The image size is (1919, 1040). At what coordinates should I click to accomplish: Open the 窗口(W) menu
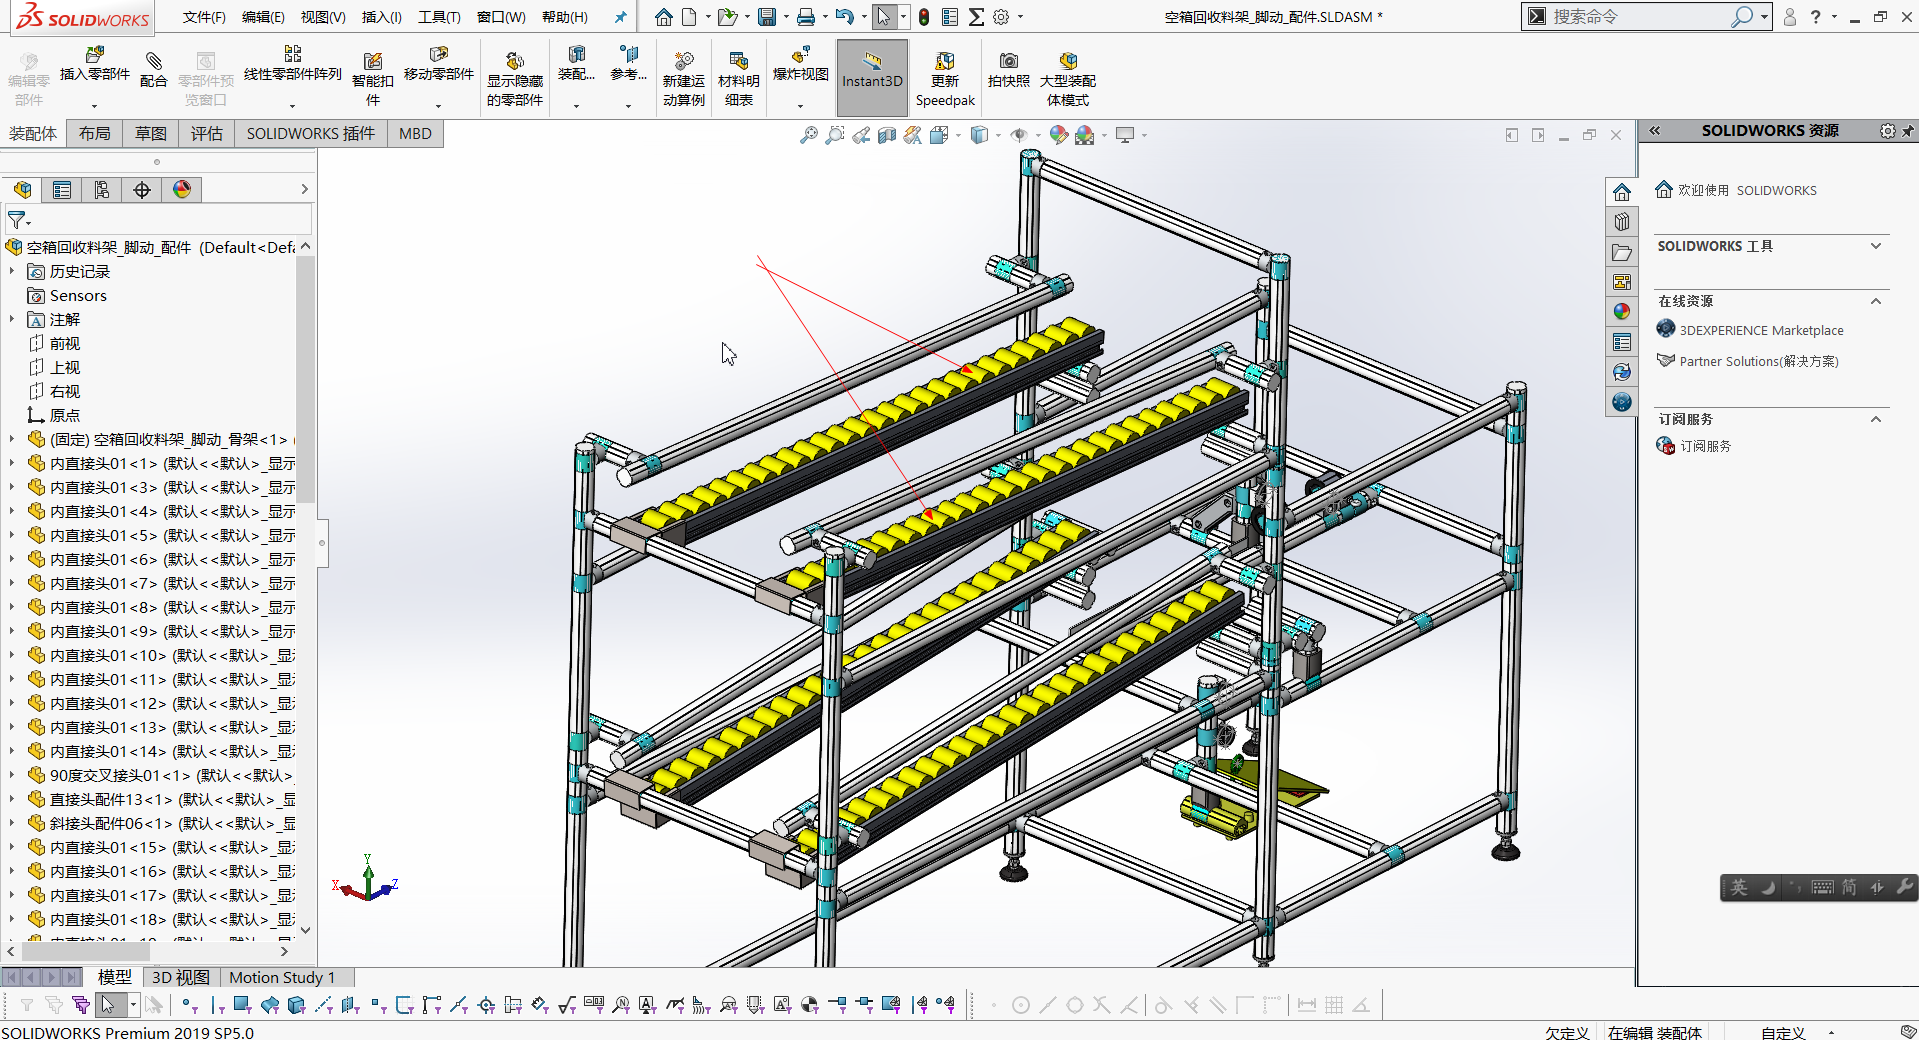tap(501, 17)
